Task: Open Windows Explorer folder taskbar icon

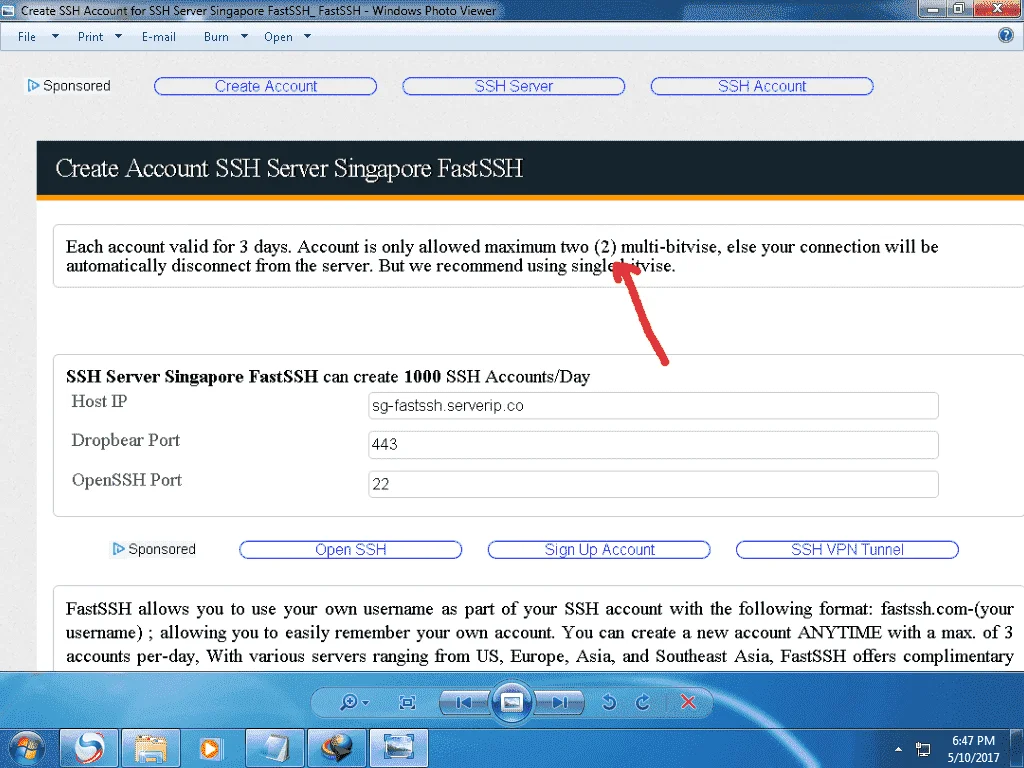Action: tap(151, 748)
